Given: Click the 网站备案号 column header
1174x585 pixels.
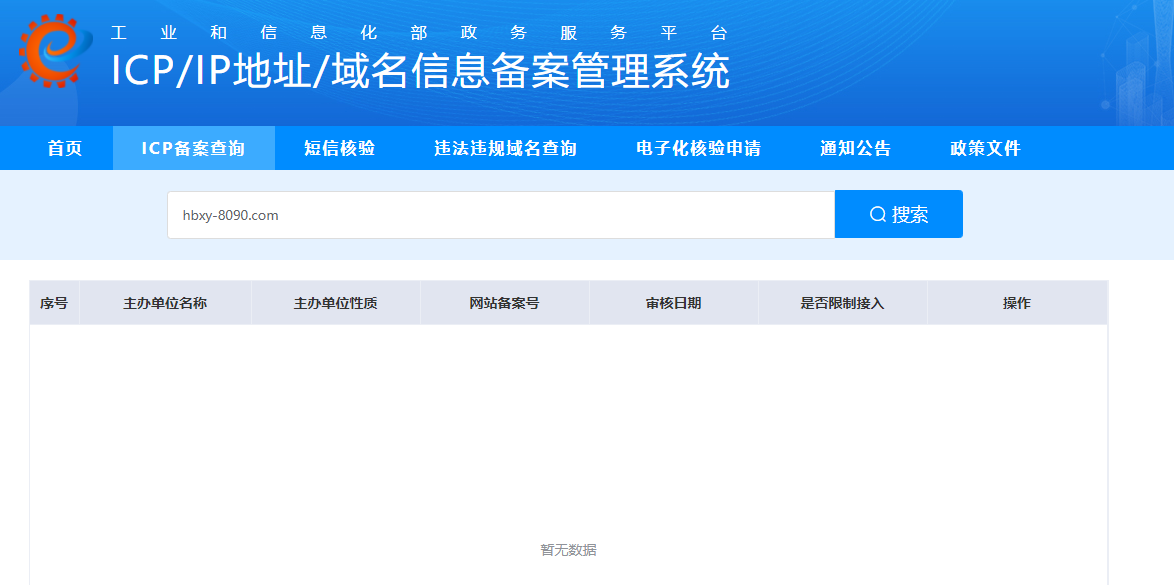Looking at the screenshot, I should (x=504, y=303).
